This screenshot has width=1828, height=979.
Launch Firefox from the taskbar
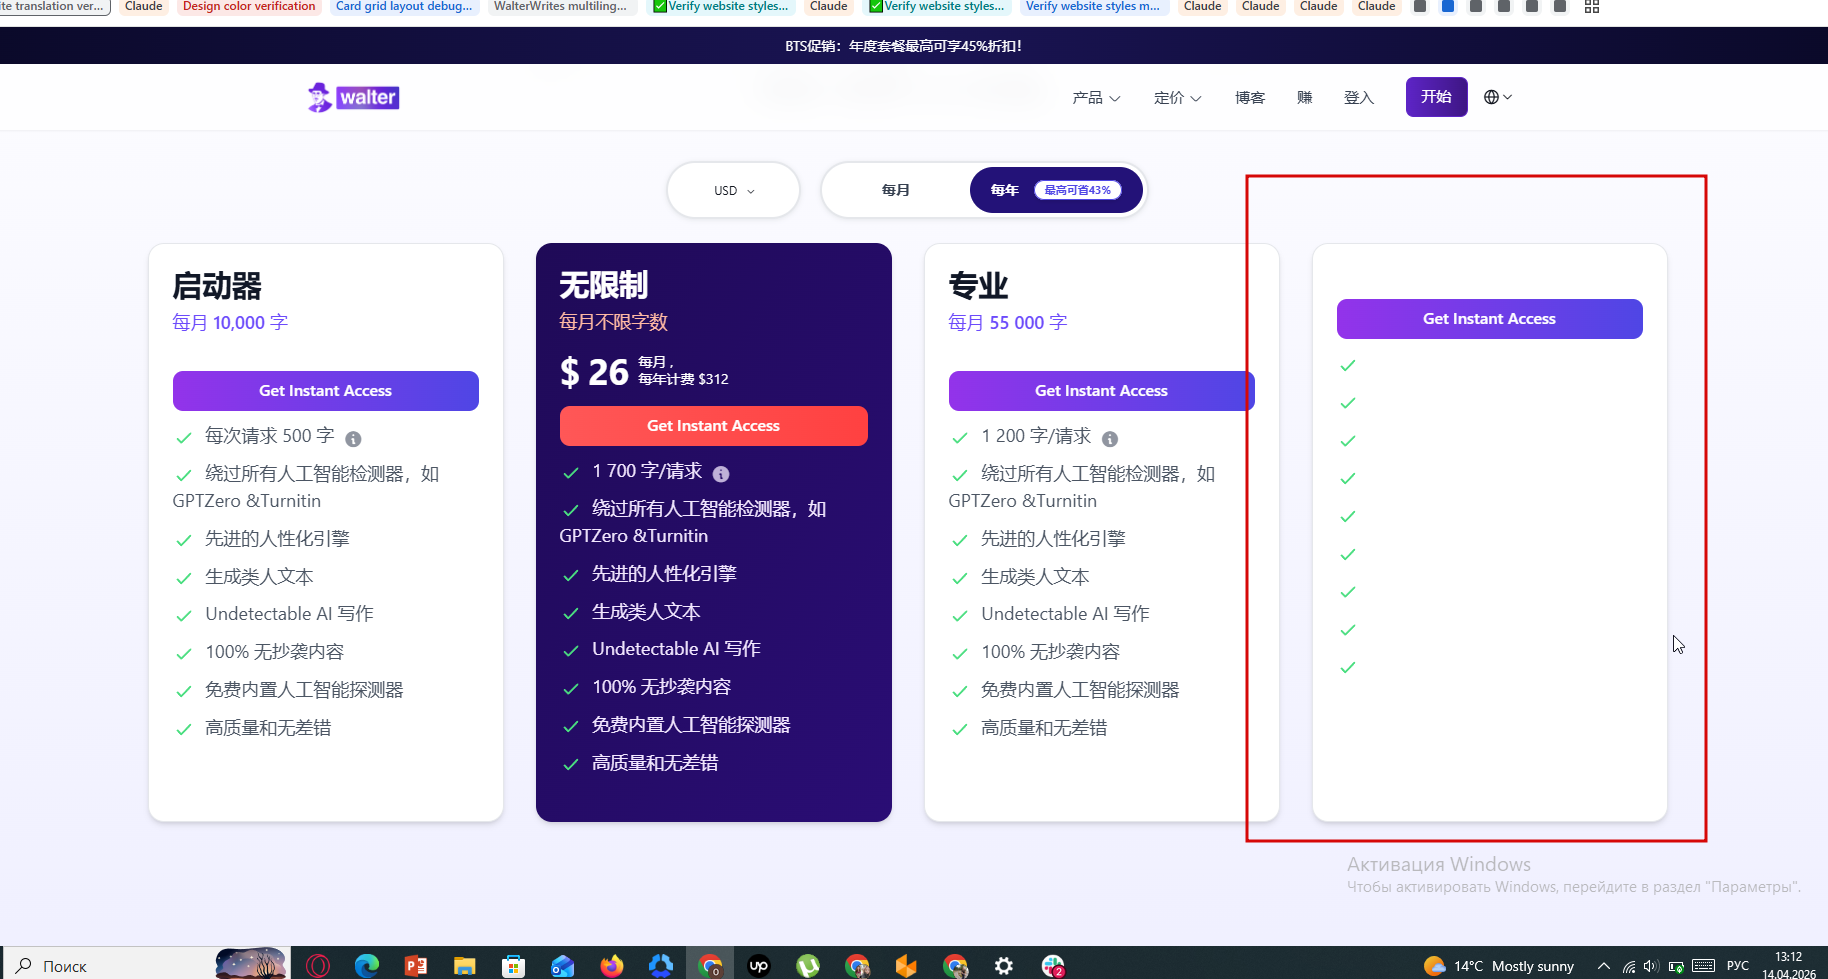[x=612, y=965]
